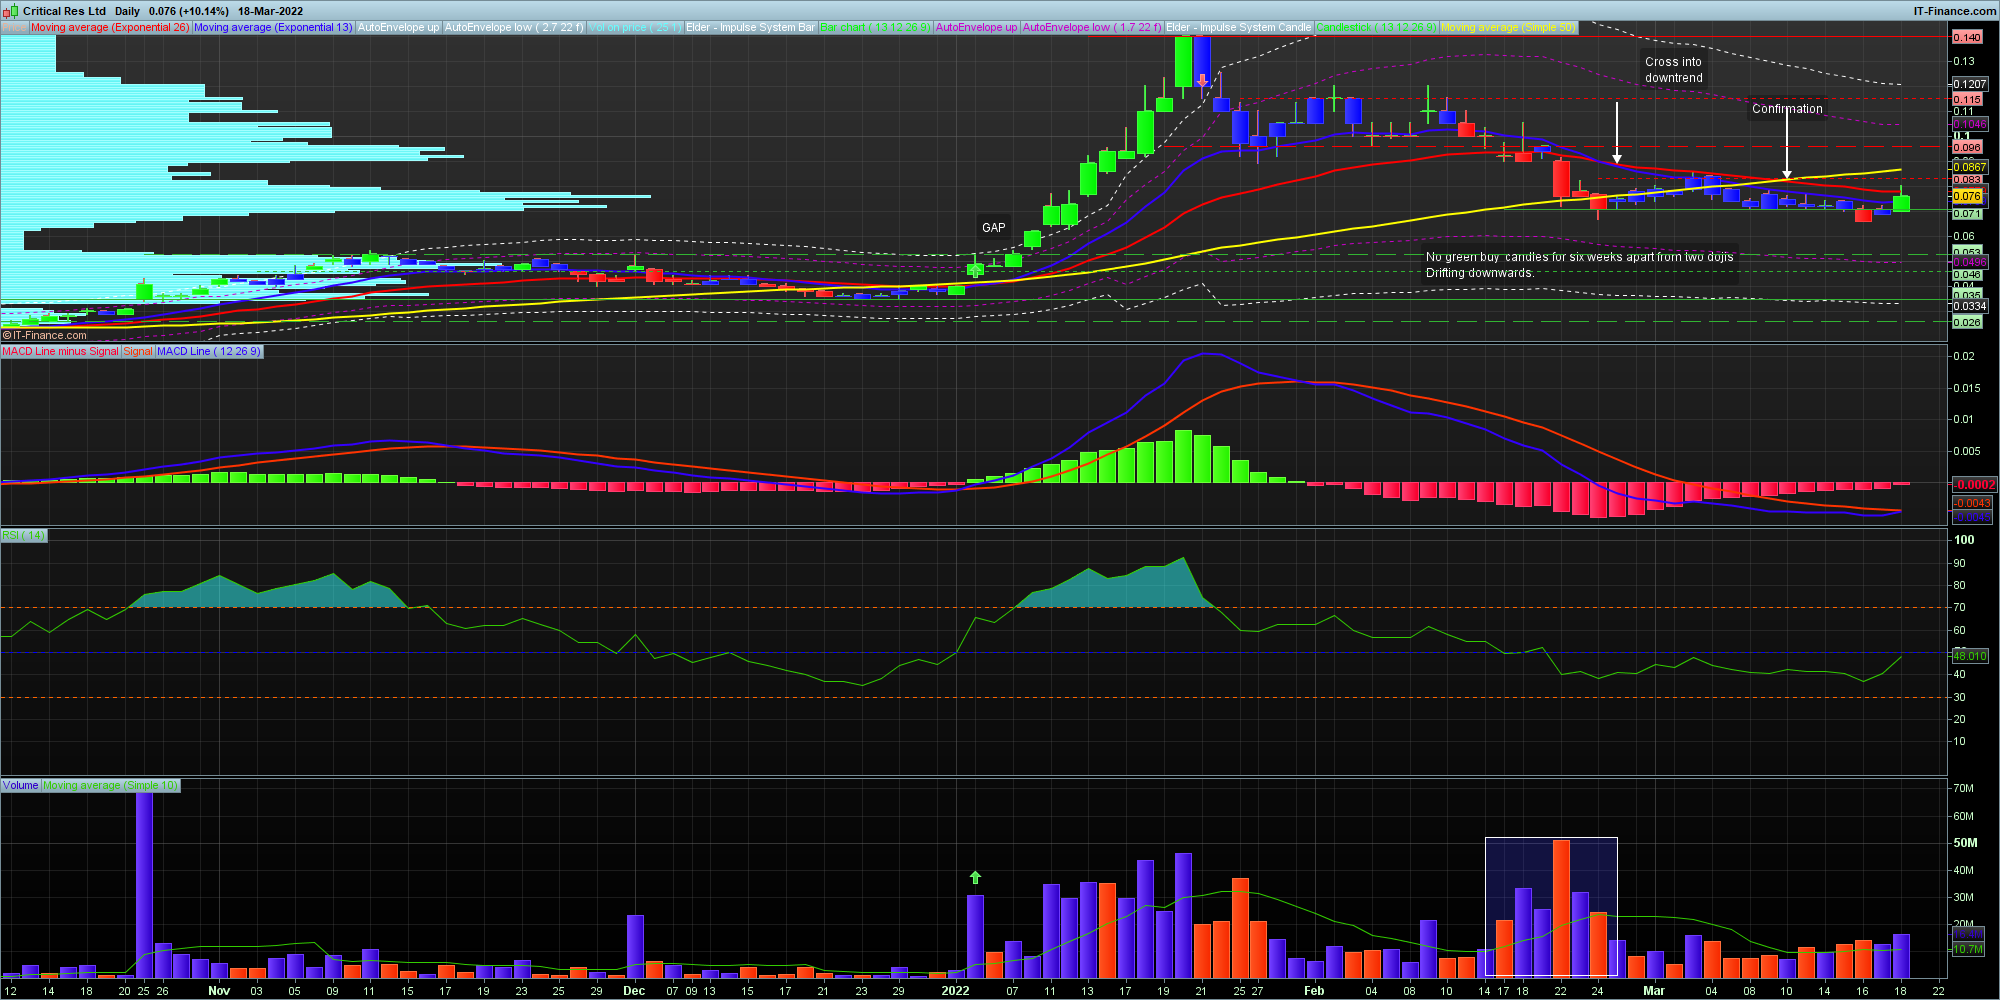This screenshot has height=1000, width=2000.
Task: Open the 'RSI (14)' indicator label
Action: (23, 536)
